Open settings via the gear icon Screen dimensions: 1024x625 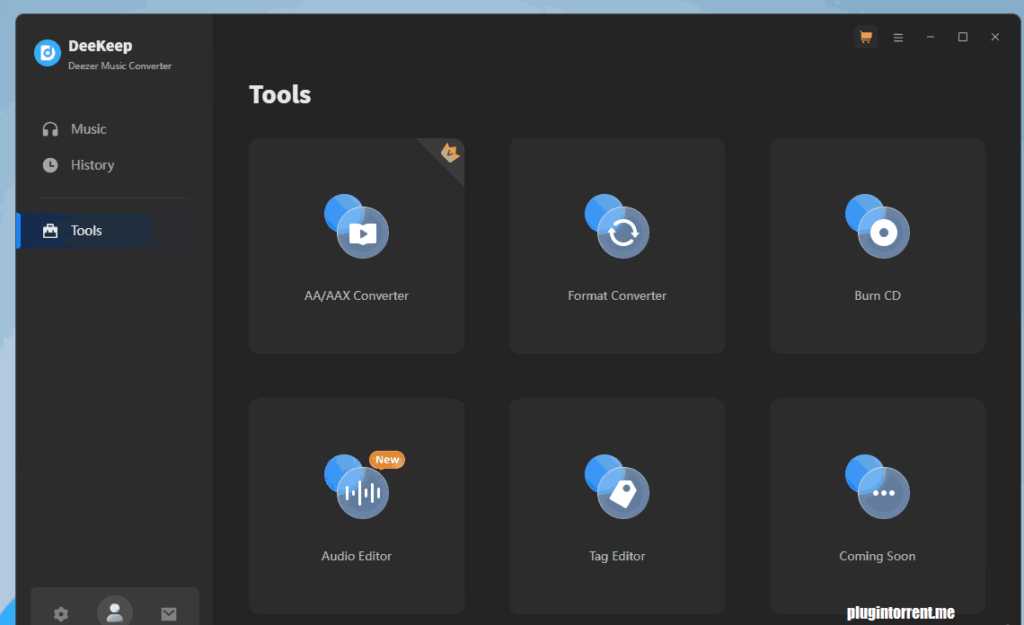(61, 614)
